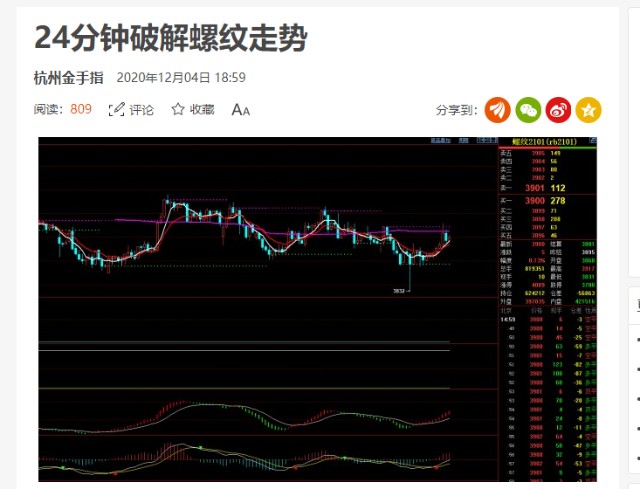
Task: Share via the yellow star icon
Action: click(x=589, y=110)
